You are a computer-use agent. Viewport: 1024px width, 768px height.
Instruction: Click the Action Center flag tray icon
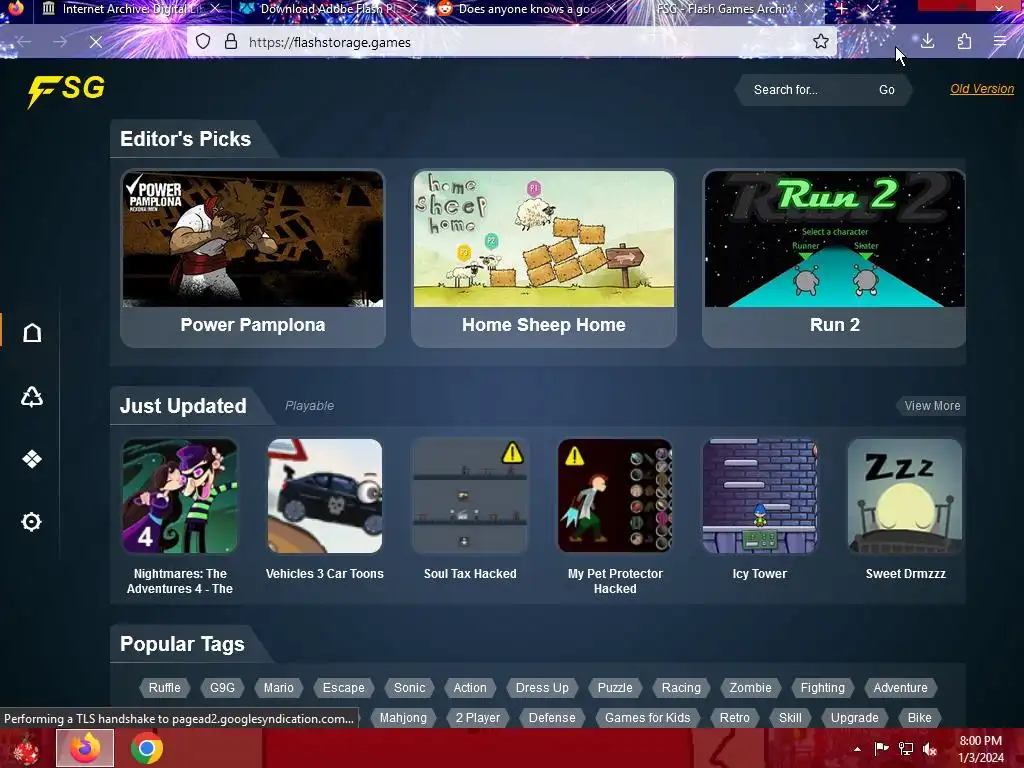[881, 749]
